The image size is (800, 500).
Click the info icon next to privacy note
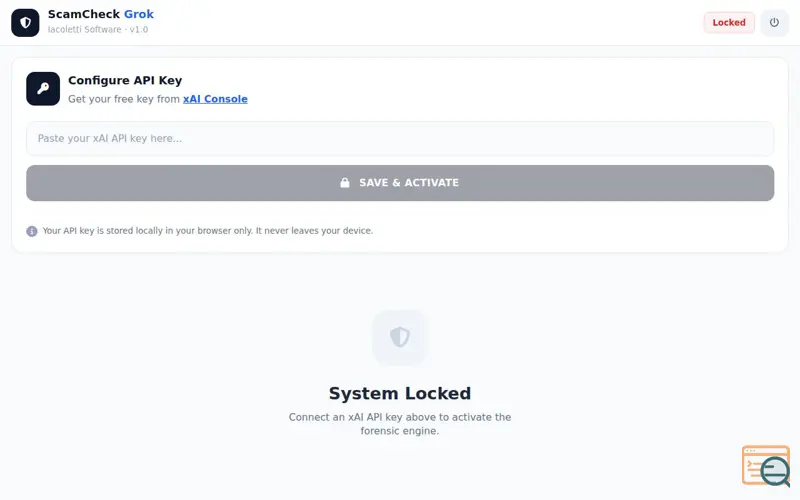point(32,231)
